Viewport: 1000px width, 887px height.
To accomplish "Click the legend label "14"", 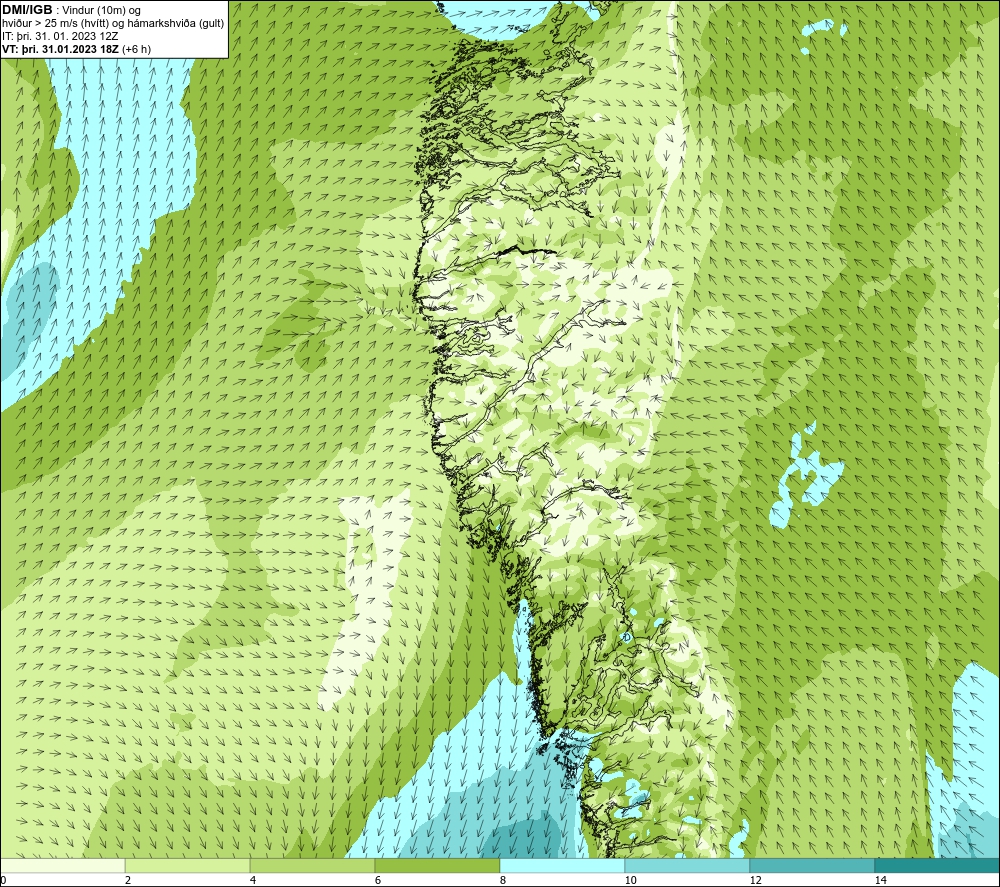I will pos(880,880).
